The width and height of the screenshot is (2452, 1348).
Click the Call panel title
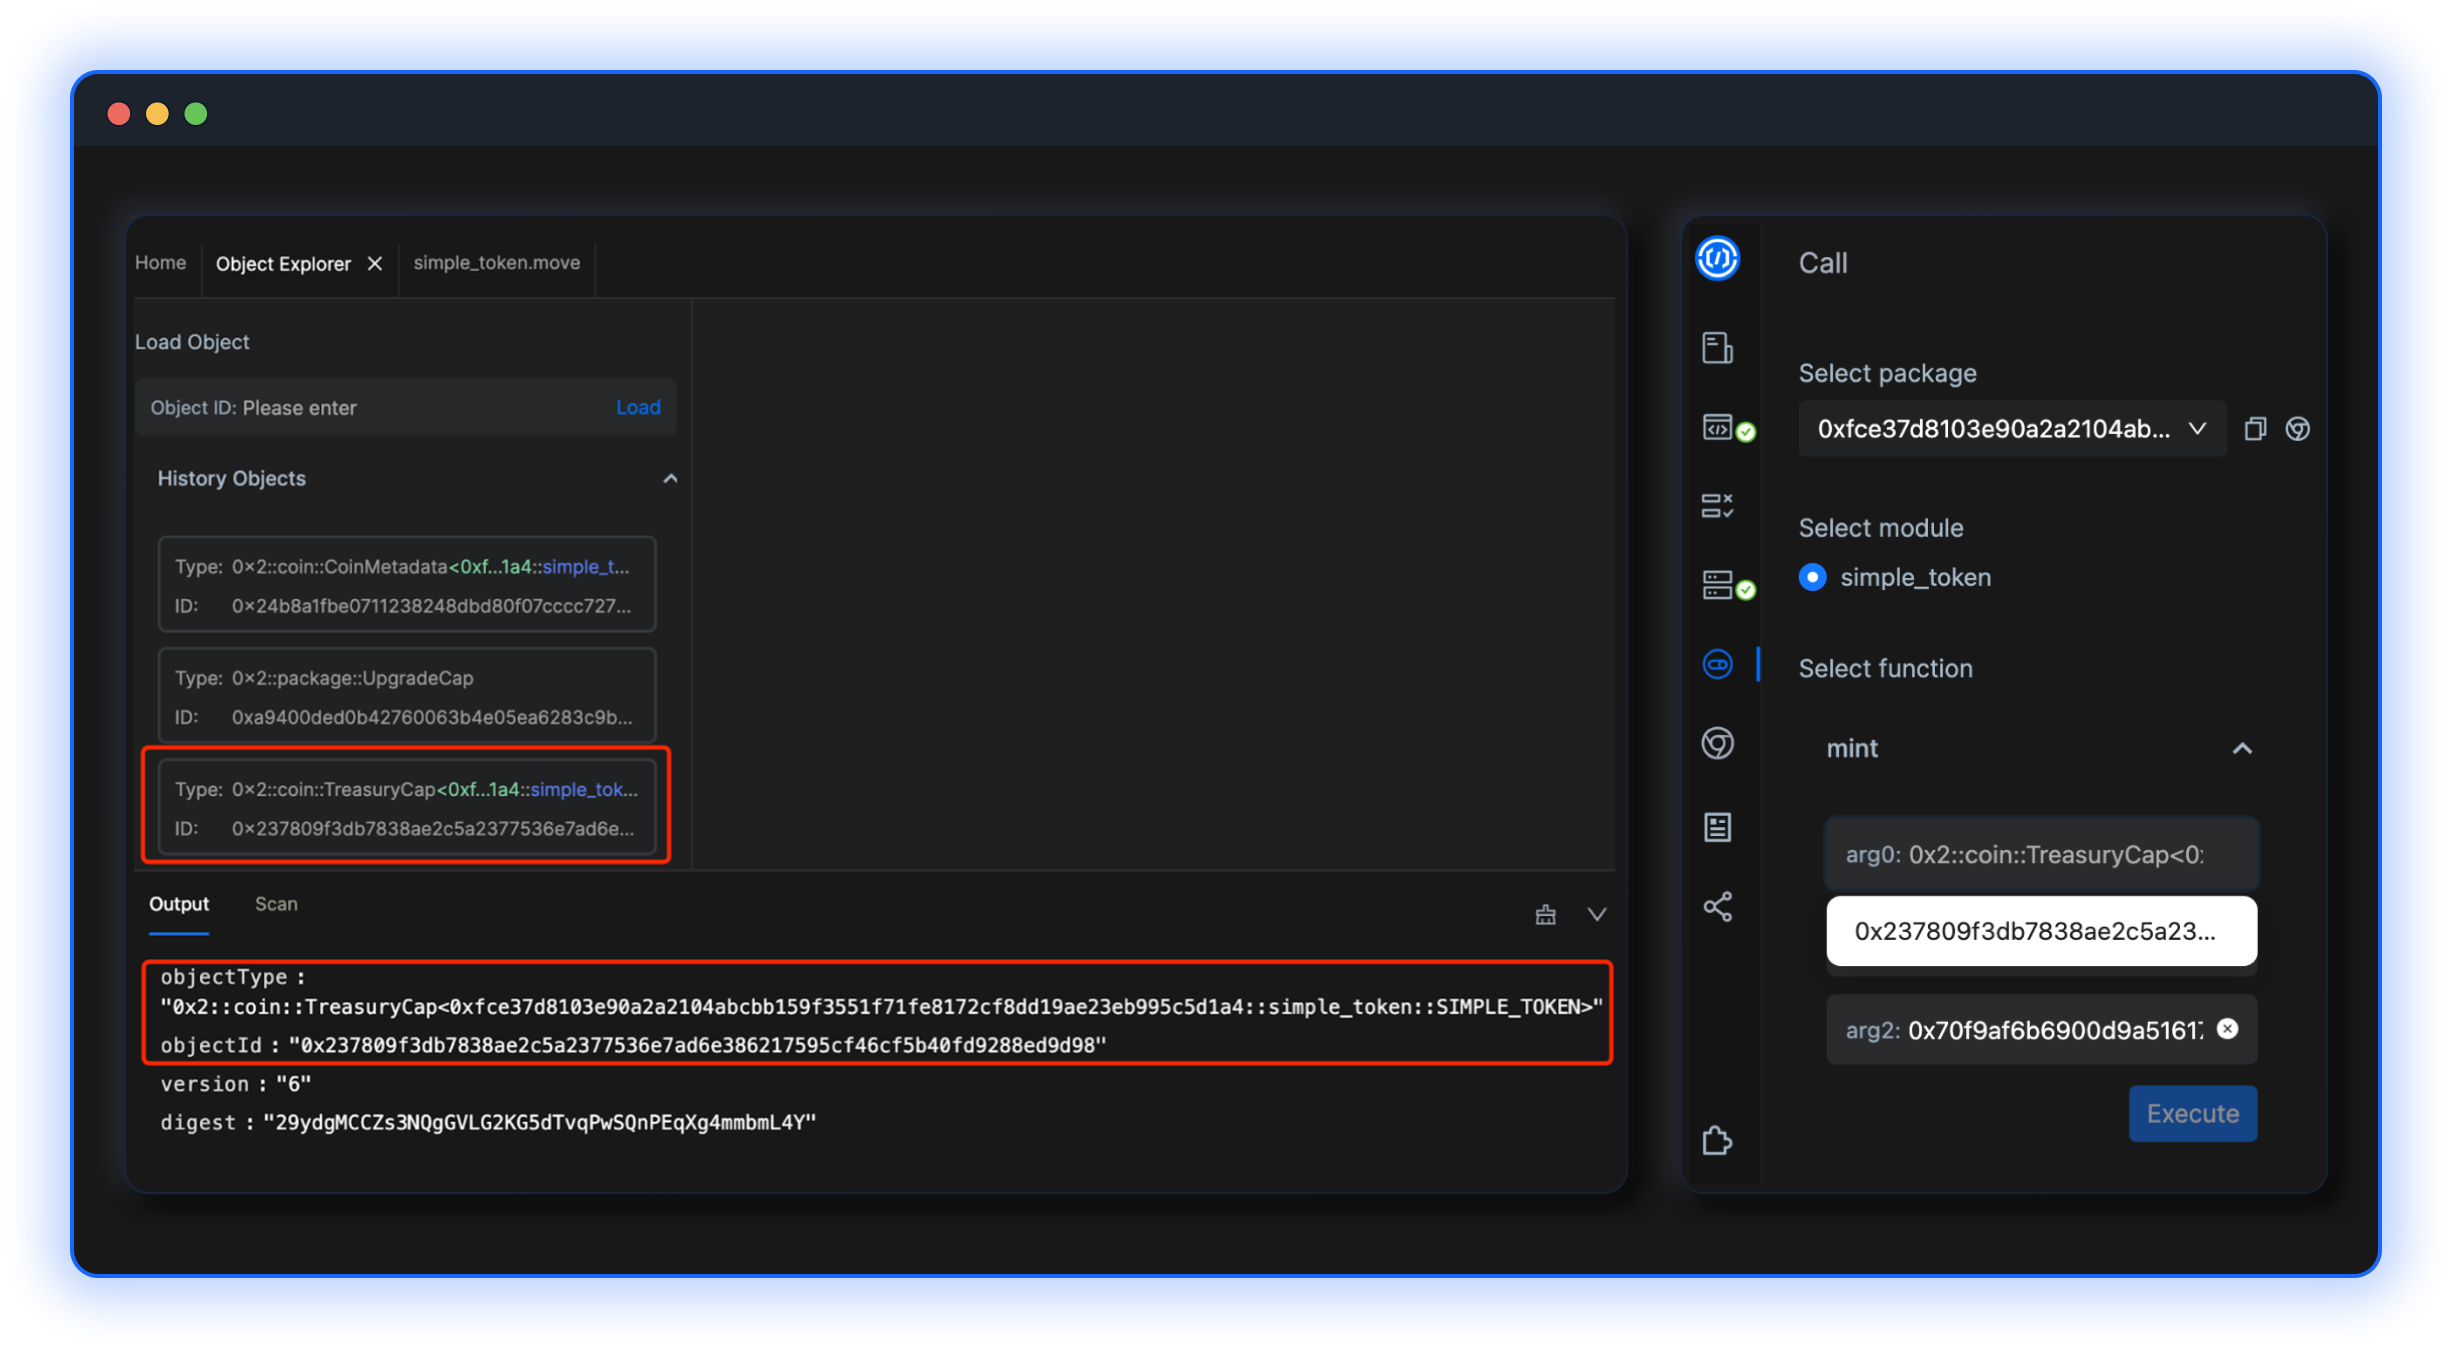tap(1822, 263)
